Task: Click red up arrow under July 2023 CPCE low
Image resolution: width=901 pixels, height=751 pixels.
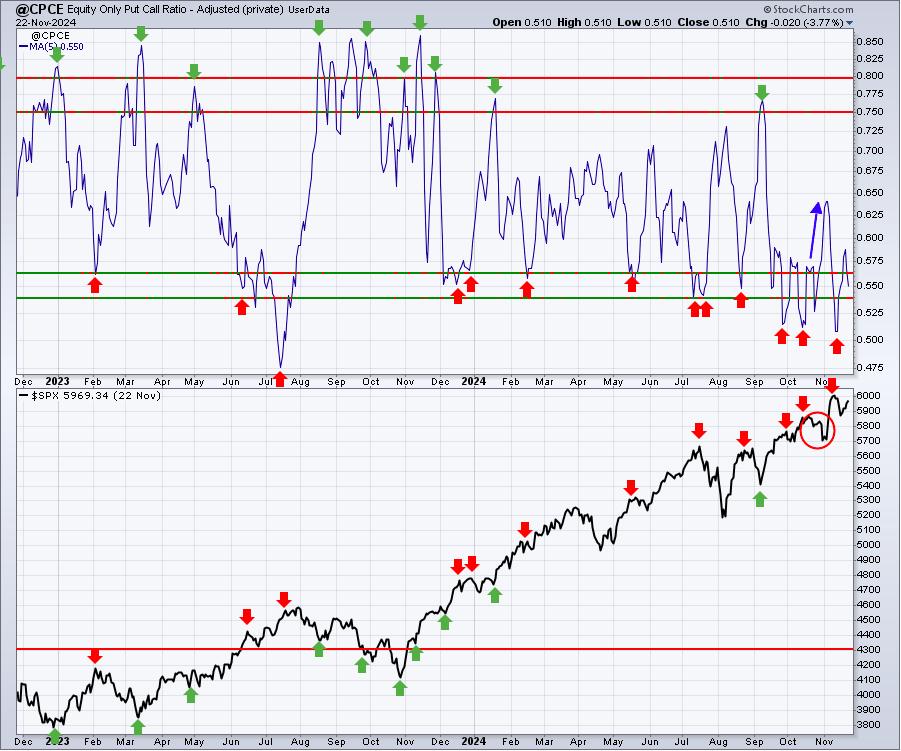Action: click(280, 379)
